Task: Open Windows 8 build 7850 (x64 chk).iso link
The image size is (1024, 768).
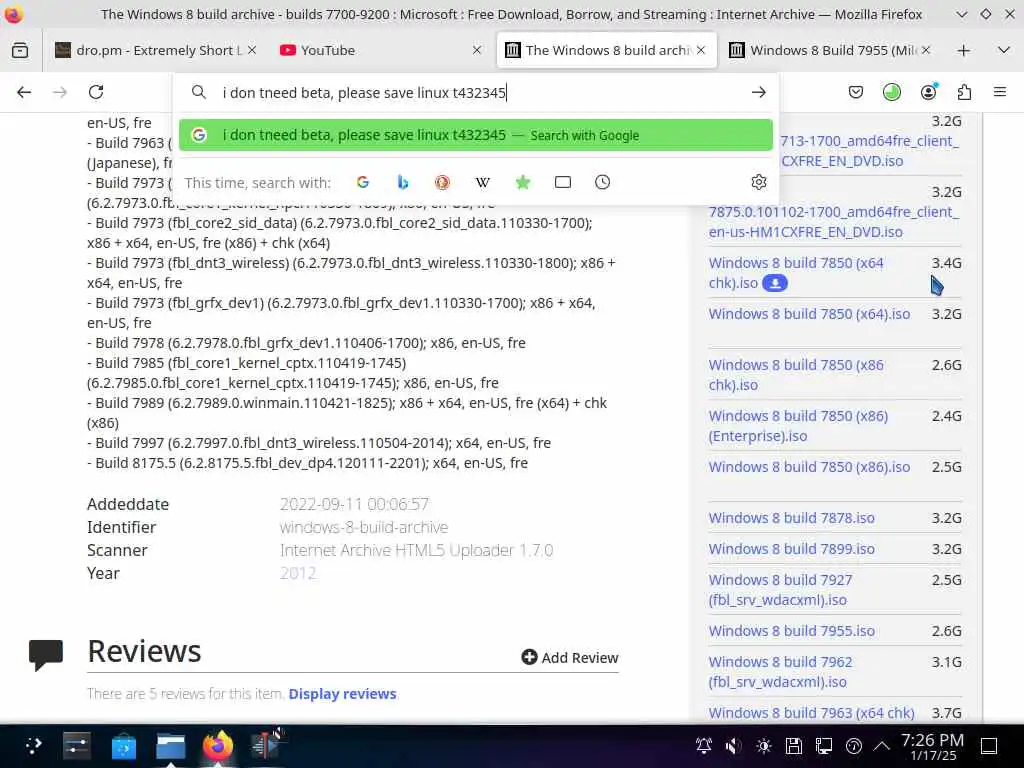Action: coord(795,273)
